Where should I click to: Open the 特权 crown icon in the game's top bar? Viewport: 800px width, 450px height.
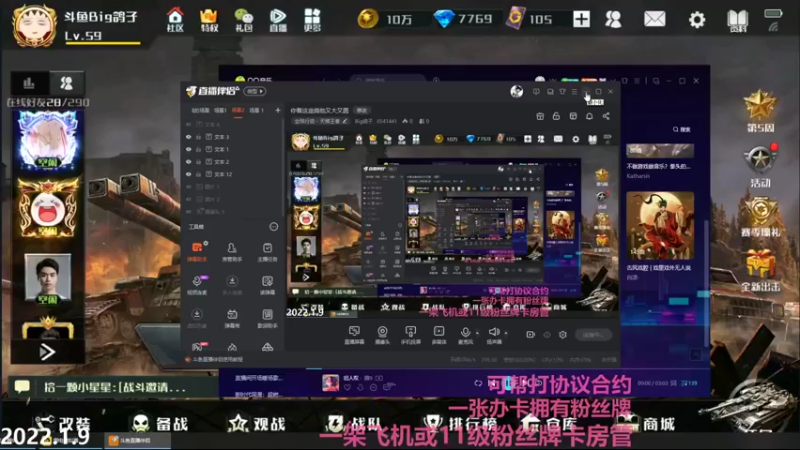pyautogui.click(x=209, y=19)
